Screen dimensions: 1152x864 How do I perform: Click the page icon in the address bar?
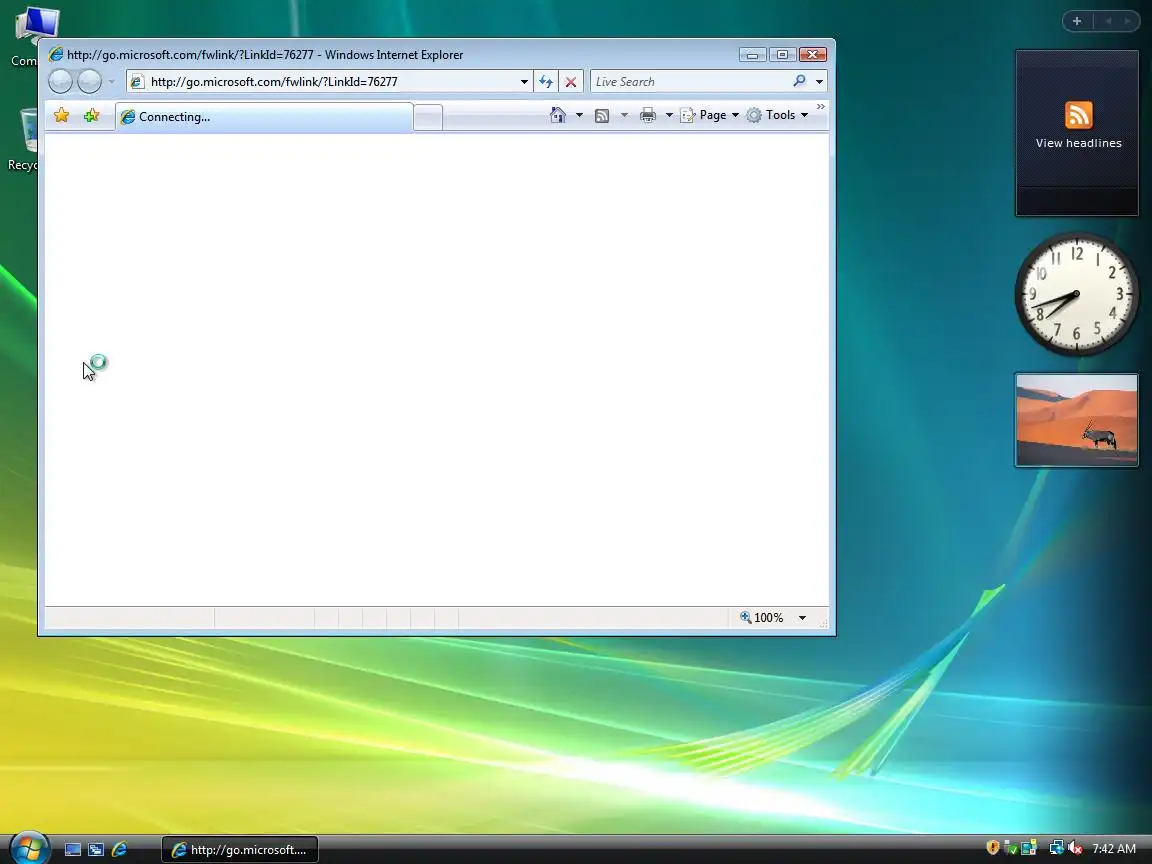137,82
